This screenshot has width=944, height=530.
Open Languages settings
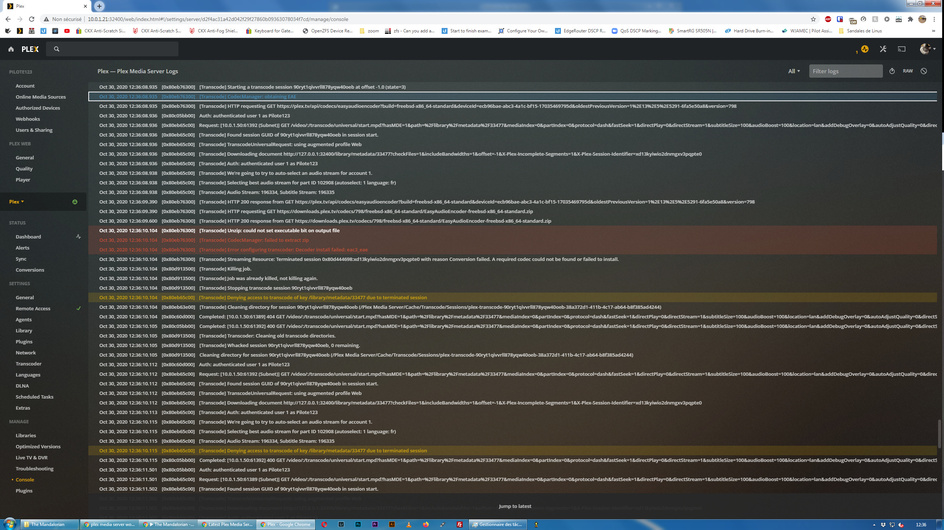28,375
